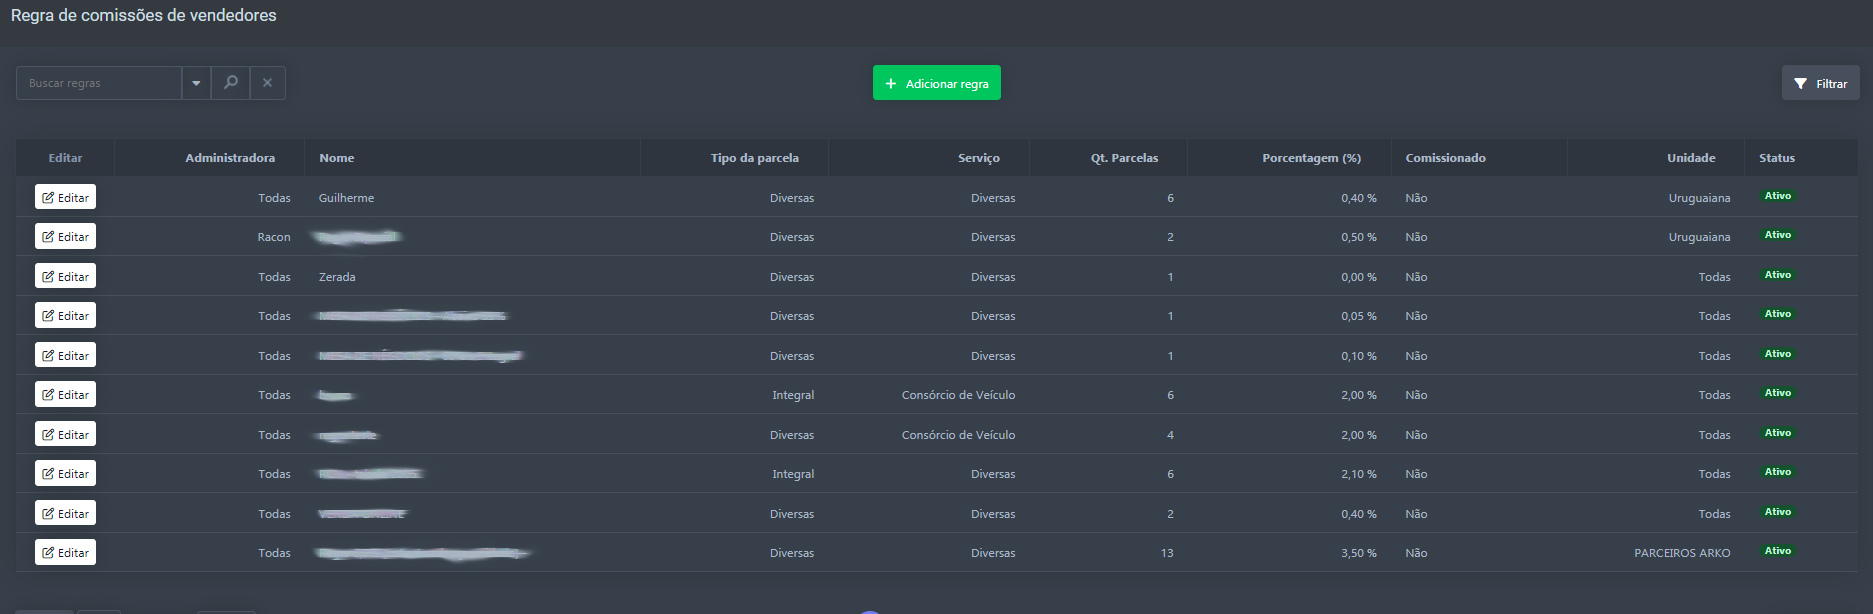Click Ativo badge in Guilherme row
1873x614 pixels.
[1777, 196]
